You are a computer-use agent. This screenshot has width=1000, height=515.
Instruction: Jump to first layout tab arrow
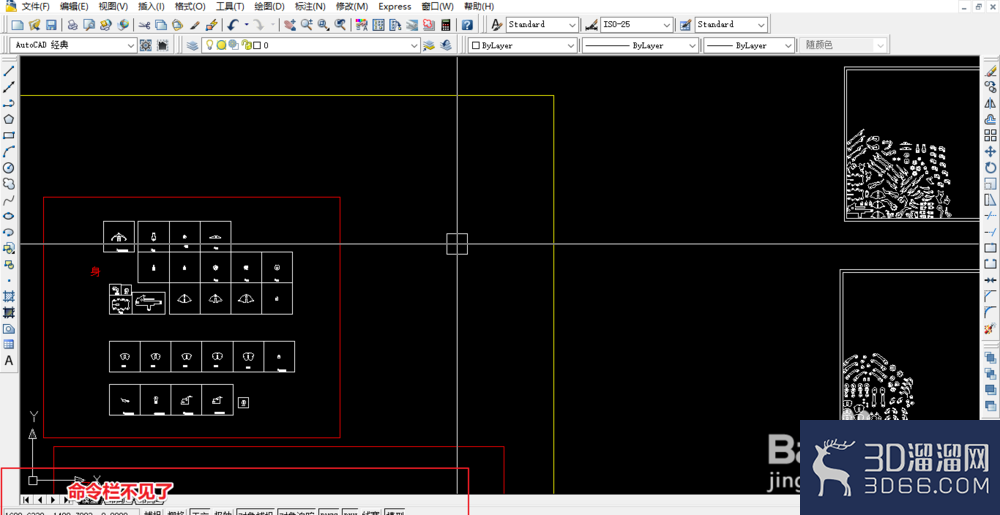click(x=27, y=500)
